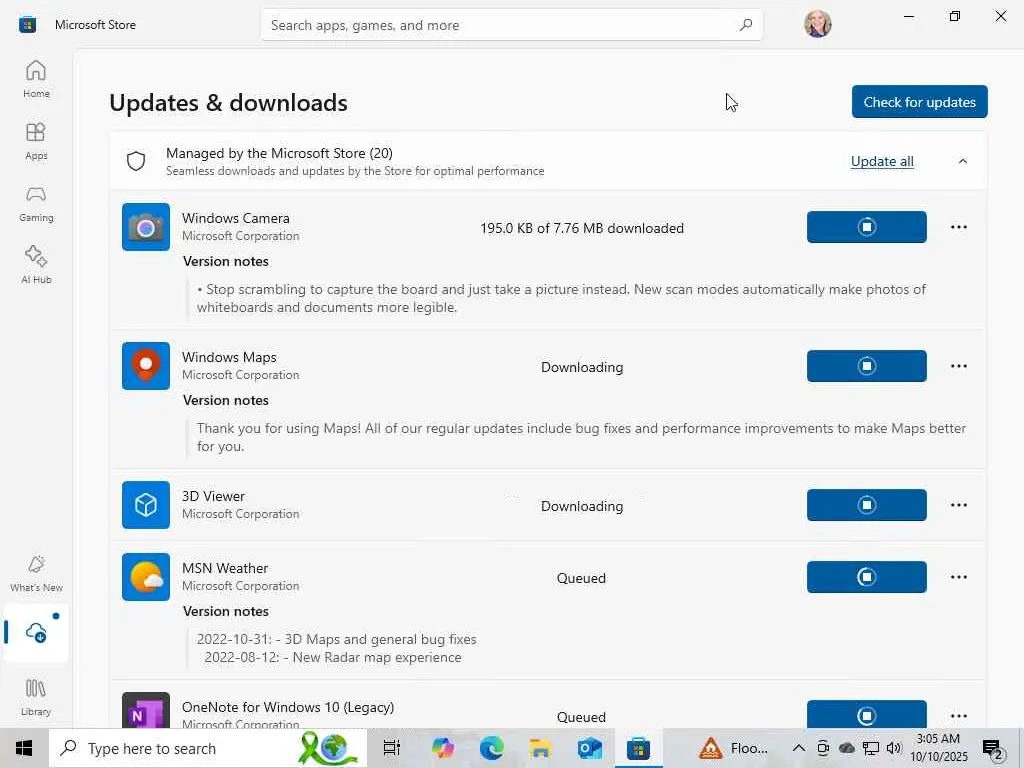This screenshot has width=1024, height=768.
Task: Open Task View on the taskbar
Action: pyautogui.click(x=391, y=748)
